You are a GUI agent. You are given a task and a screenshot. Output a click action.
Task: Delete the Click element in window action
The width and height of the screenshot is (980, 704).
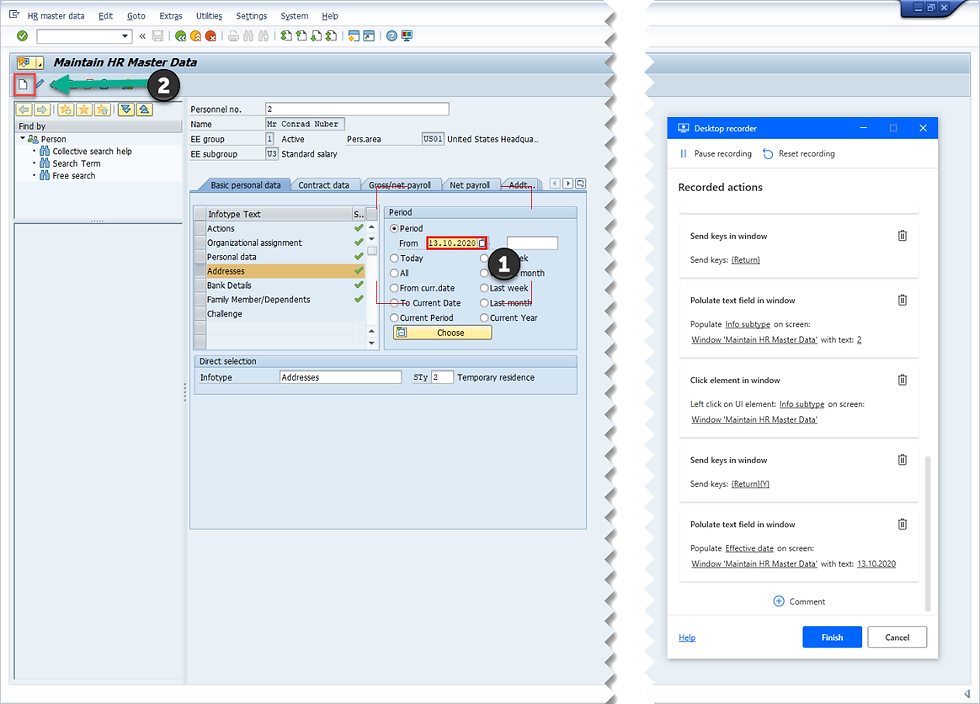(x=902, y=380)
